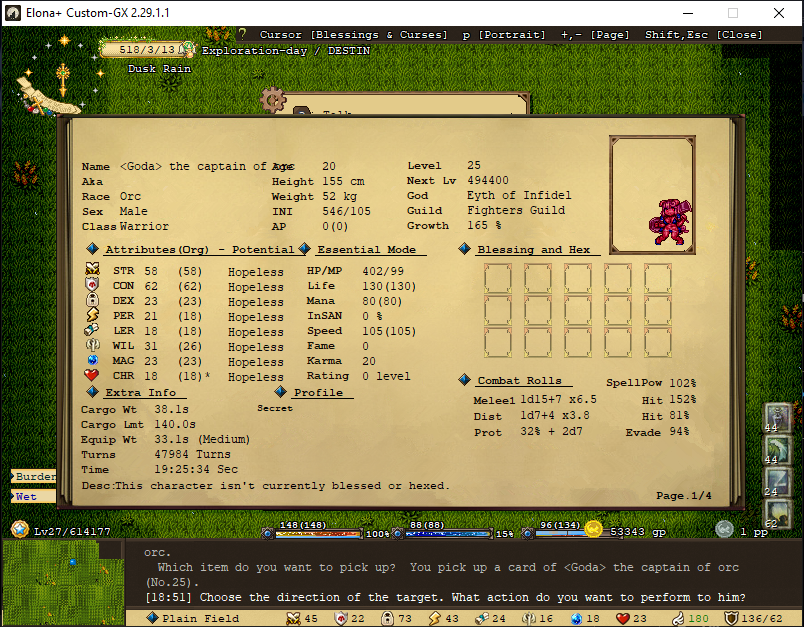Click the Extra Info heading
The height and width of the screenshot is (627, 804).
pos(140,392)
